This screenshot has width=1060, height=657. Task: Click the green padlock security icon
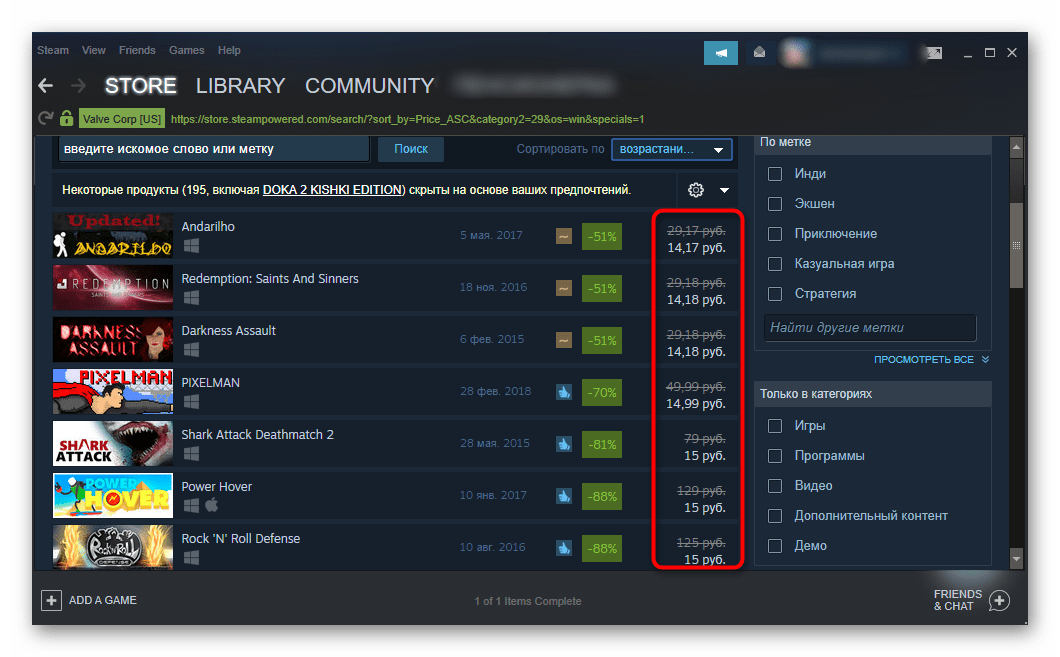pyautogui.click(x=66, y=119)
